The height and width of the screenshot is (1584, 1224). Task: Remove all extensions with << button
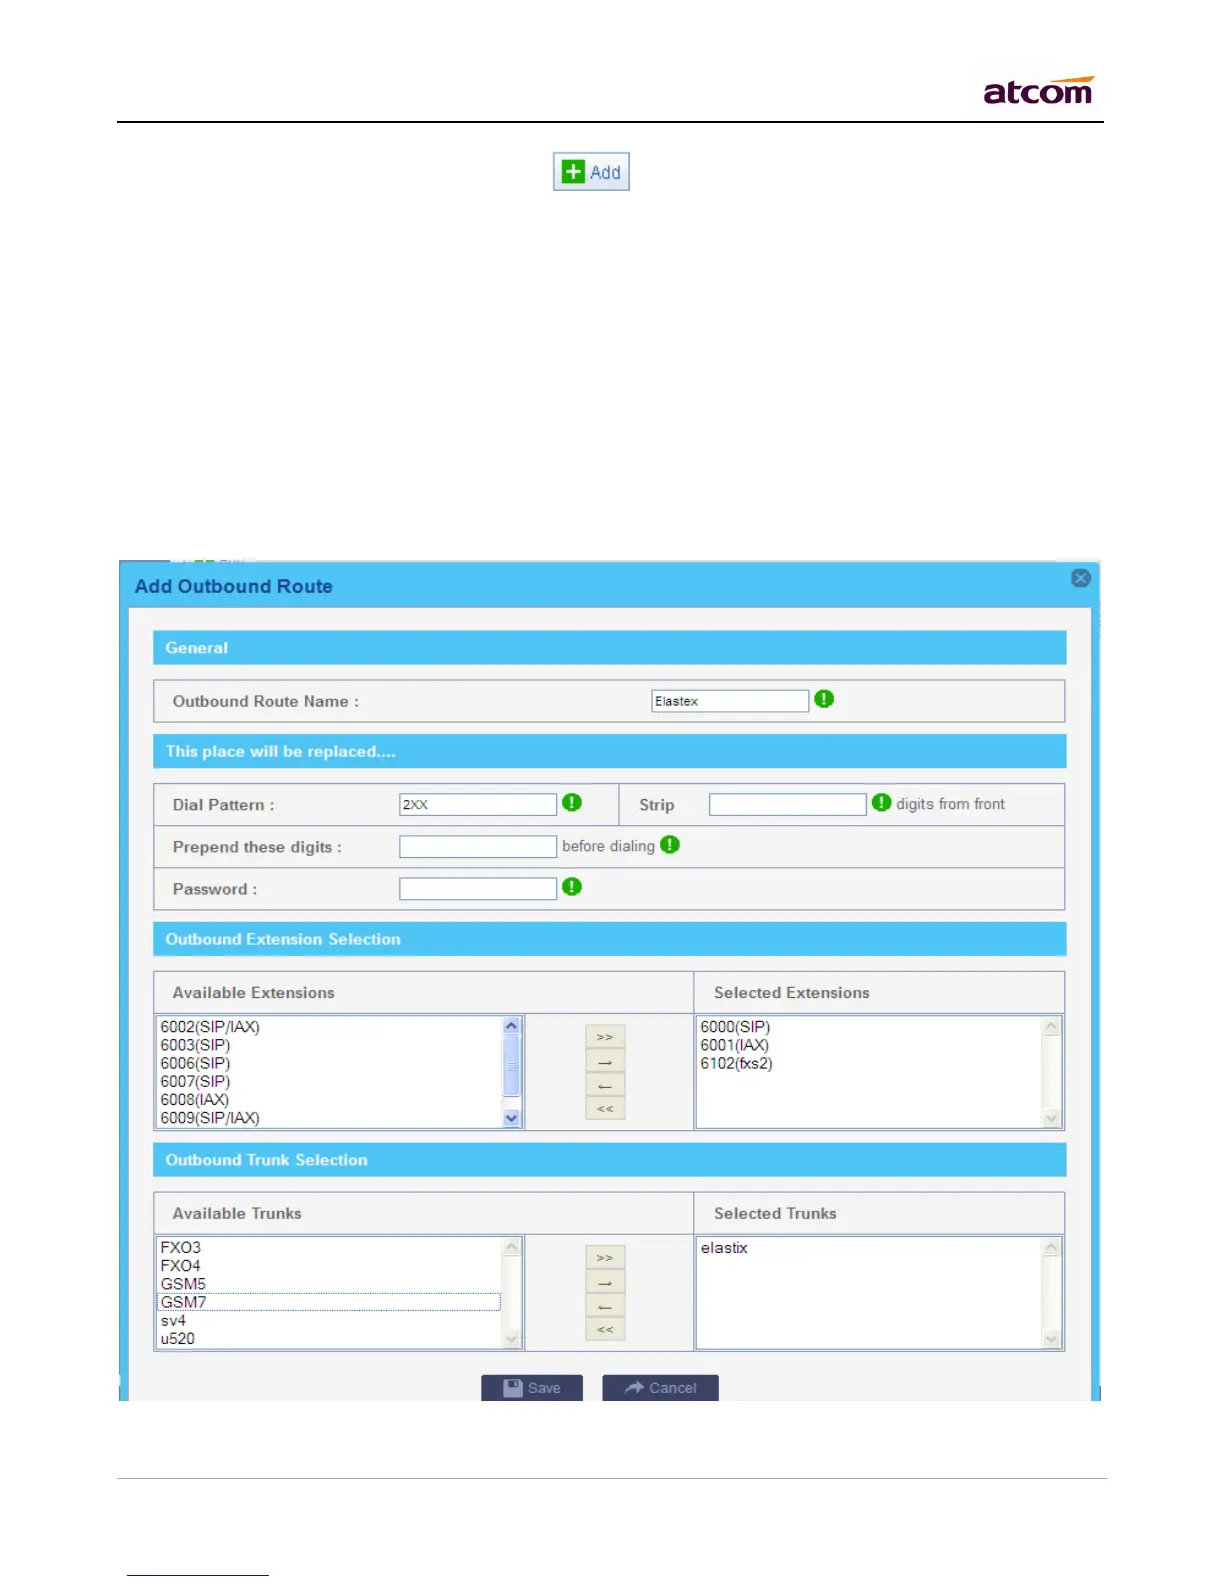pyautogui.click(x=605, y=1108)
